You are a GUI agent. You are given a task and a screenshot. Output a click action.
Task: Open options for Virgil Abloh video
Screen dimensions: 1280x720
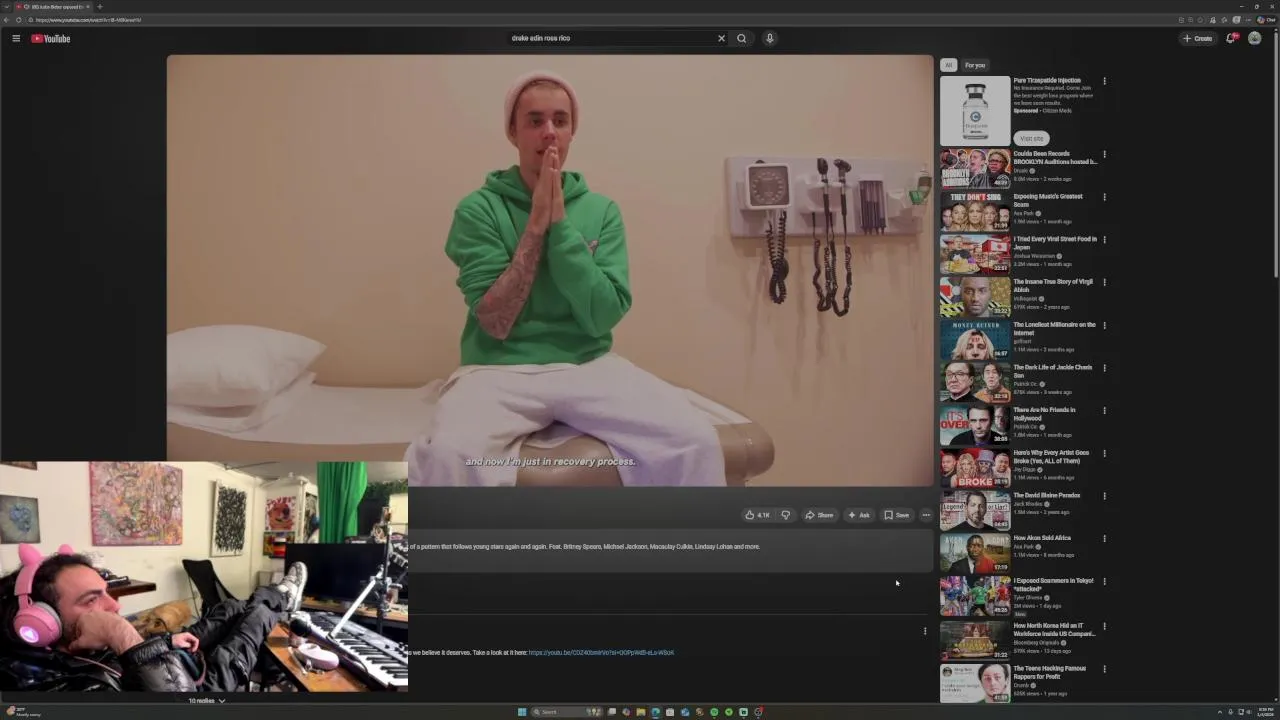(1105, 283)
